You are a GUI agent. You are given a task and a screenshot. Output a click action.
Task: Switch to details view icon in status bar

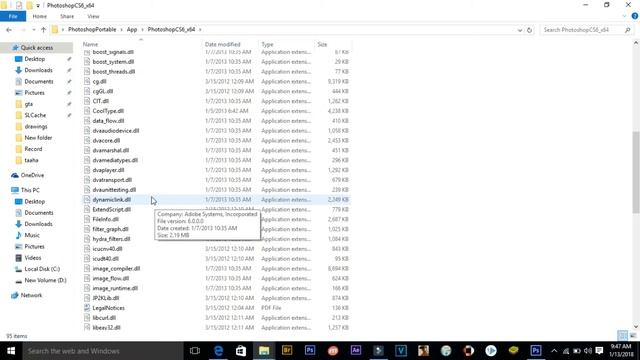622,336
